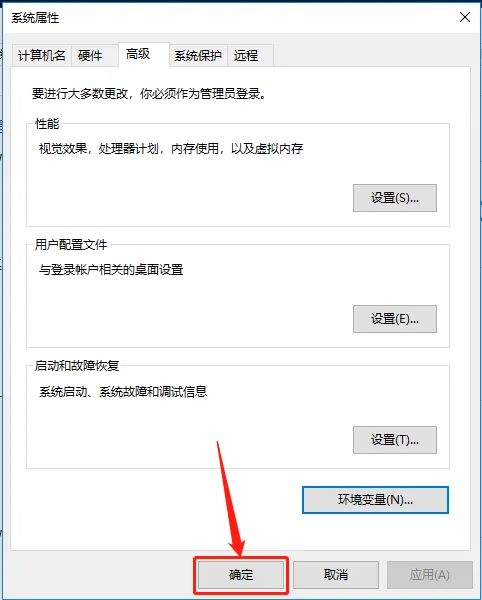The image size is (482, 600).
Task: Click the 取消 button
Action: click(x=336, y=574)
